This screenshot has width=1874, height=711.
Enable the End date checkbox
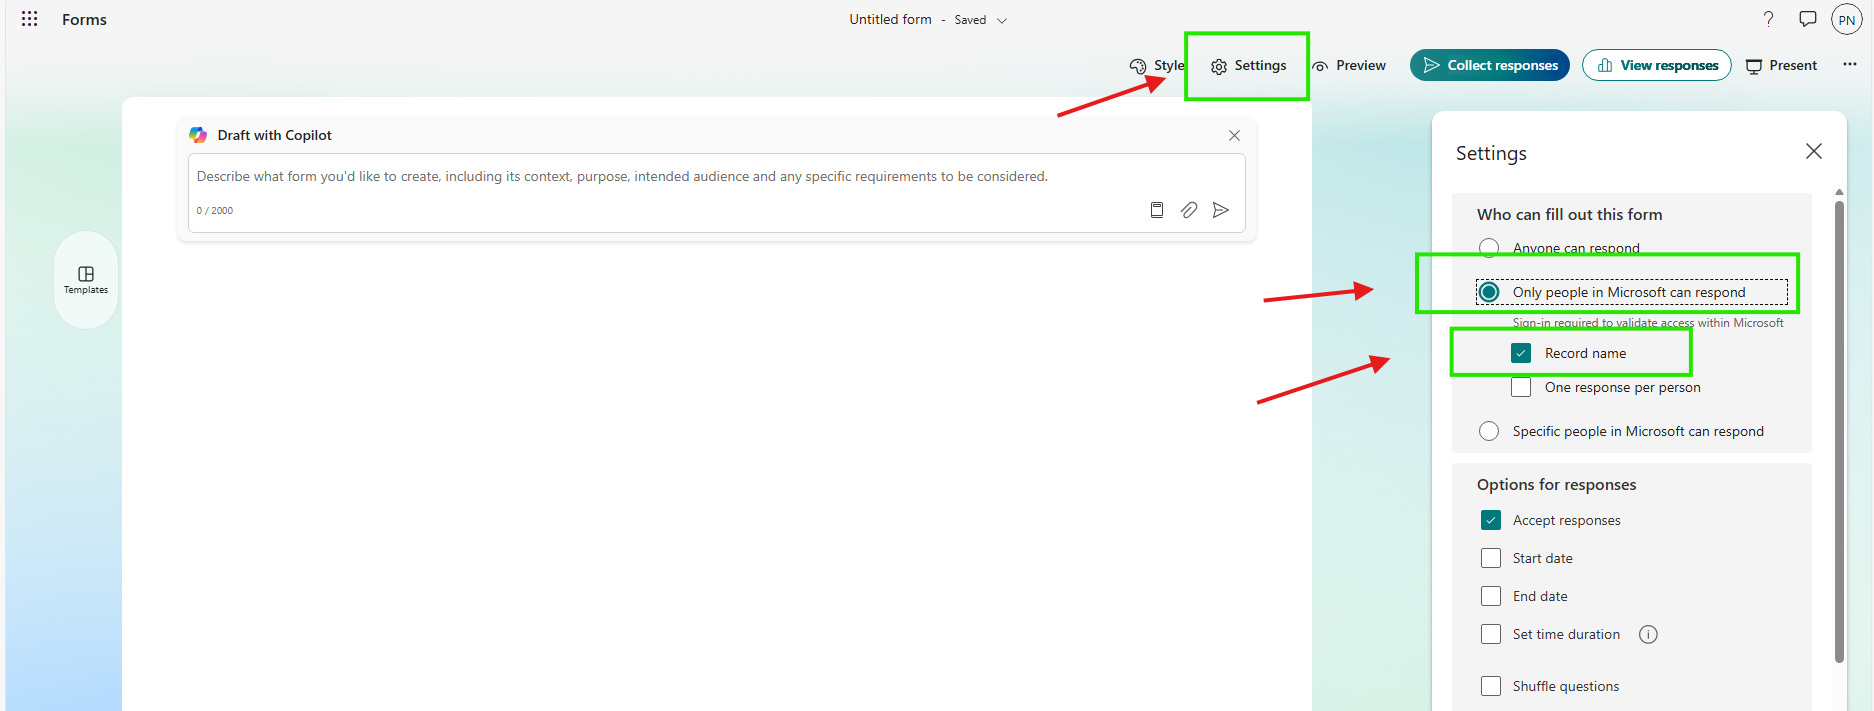tap(1491, 596)
